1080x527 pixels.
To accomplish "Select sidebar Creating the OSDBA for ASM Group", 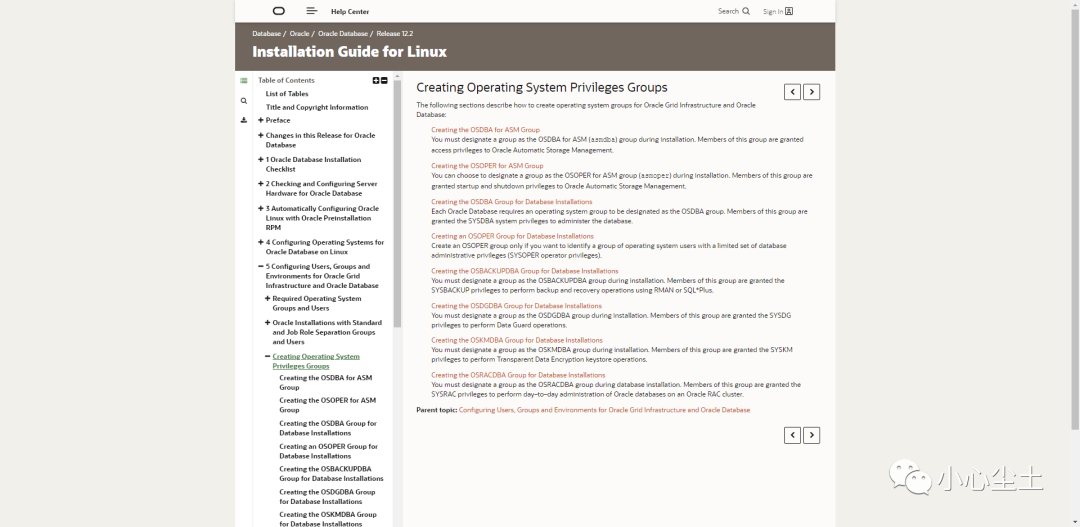I will [x=326, y=382].
